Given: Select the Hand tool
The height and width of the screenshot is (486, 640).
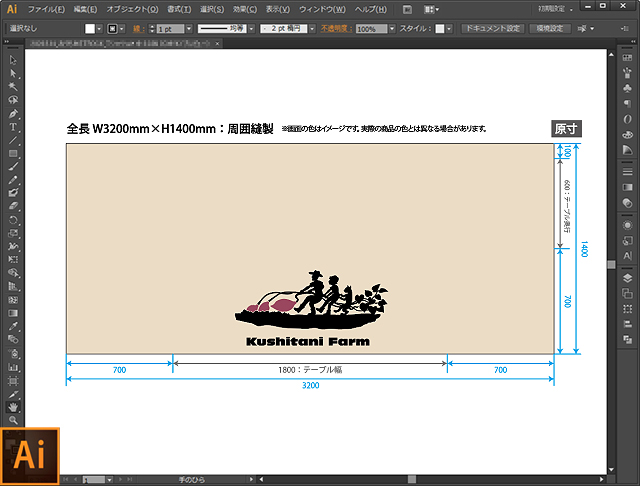Looking at the screenshot, I should (x=13, y=407).
